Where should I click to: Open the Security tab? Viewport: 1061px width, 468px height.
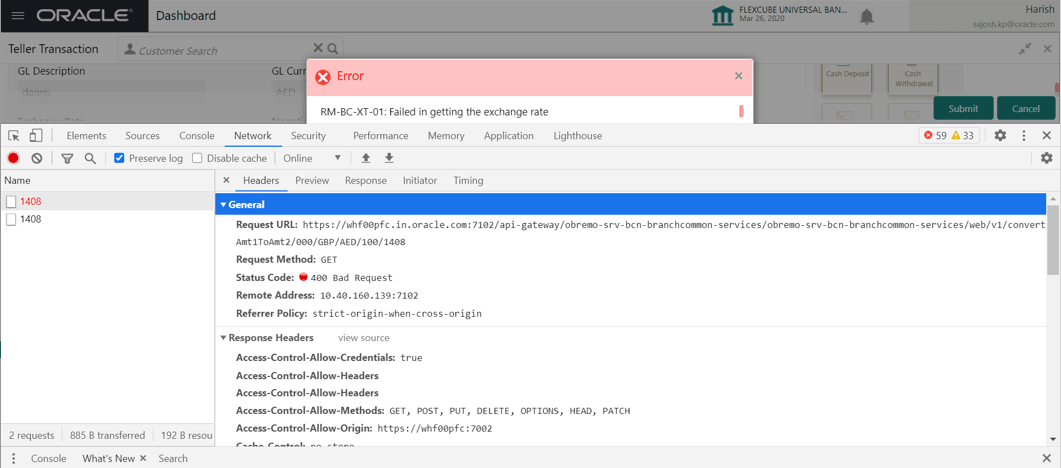click(308, 135)
